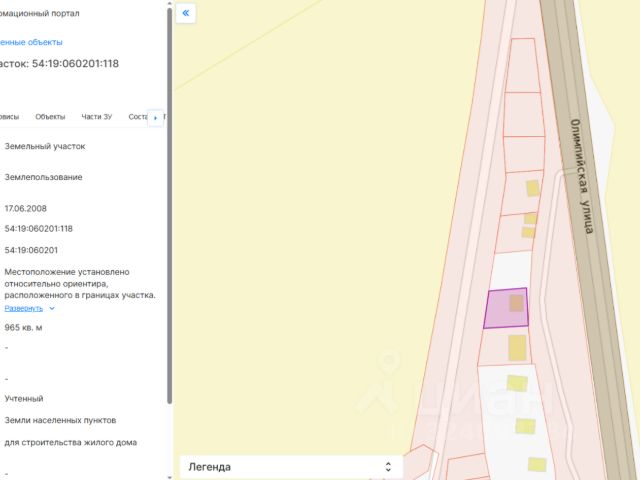Switch to the Части ЗУ tab
The image size is (640, 480).
click(96, 117)
